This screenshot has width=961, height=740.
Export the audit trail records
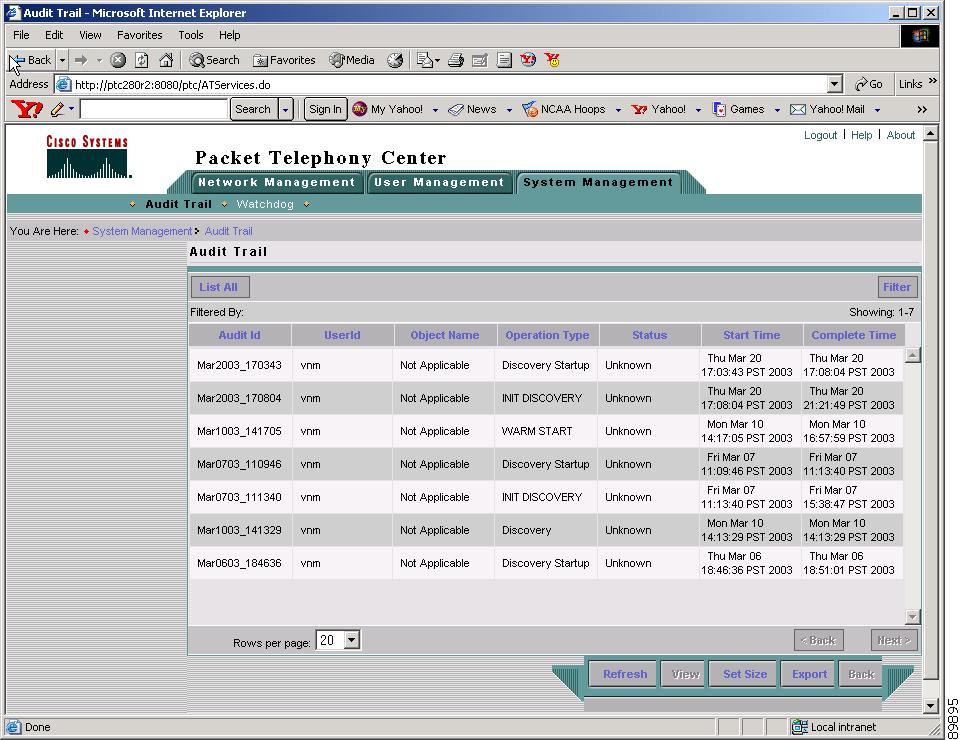pyautogui.click(x=808, y=674)
